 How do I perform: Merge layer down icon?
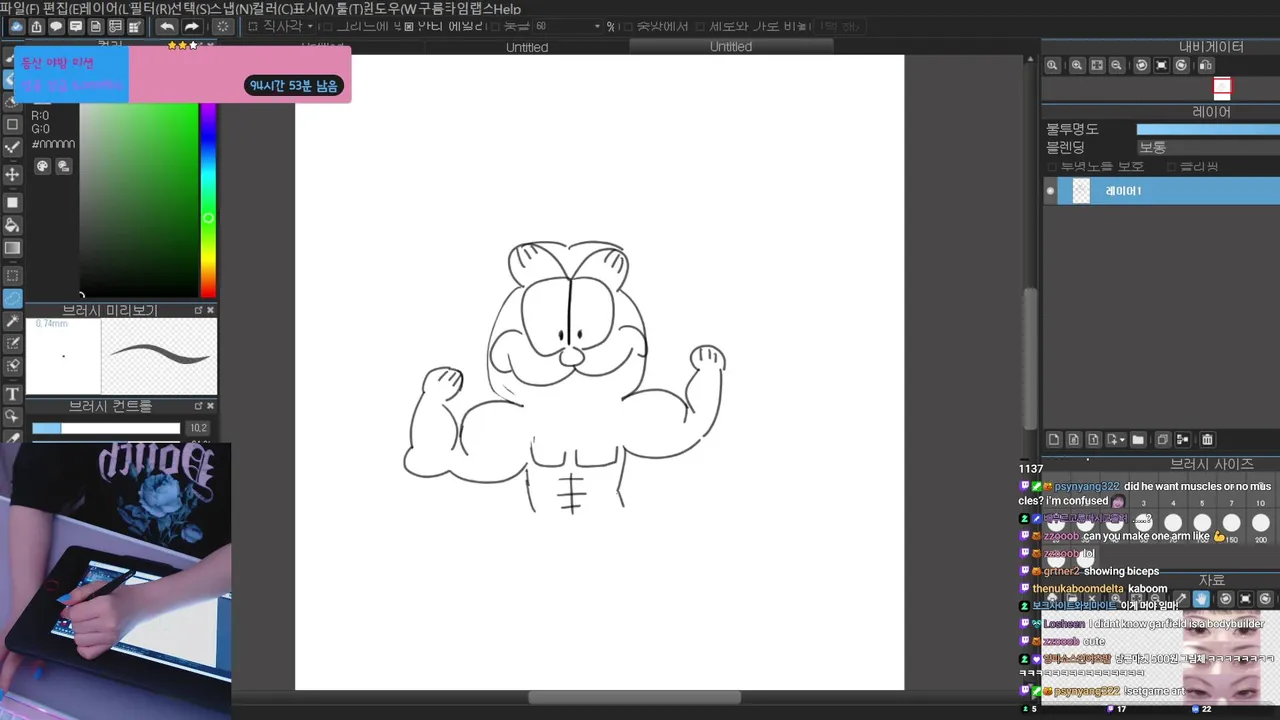(1183, 439)
